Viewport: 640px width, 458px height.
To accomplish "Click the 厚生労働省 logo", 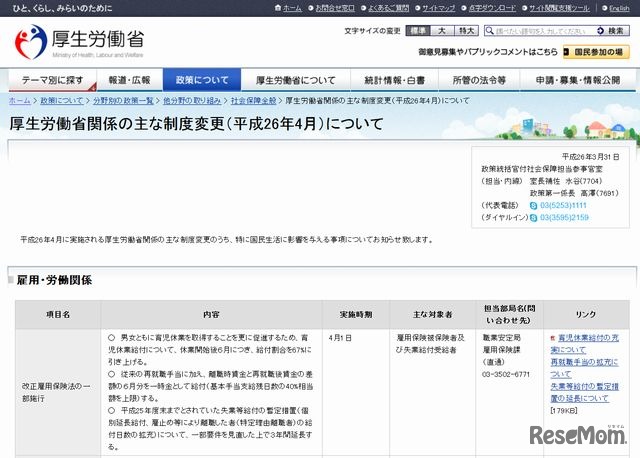I will tap(79, 42).
